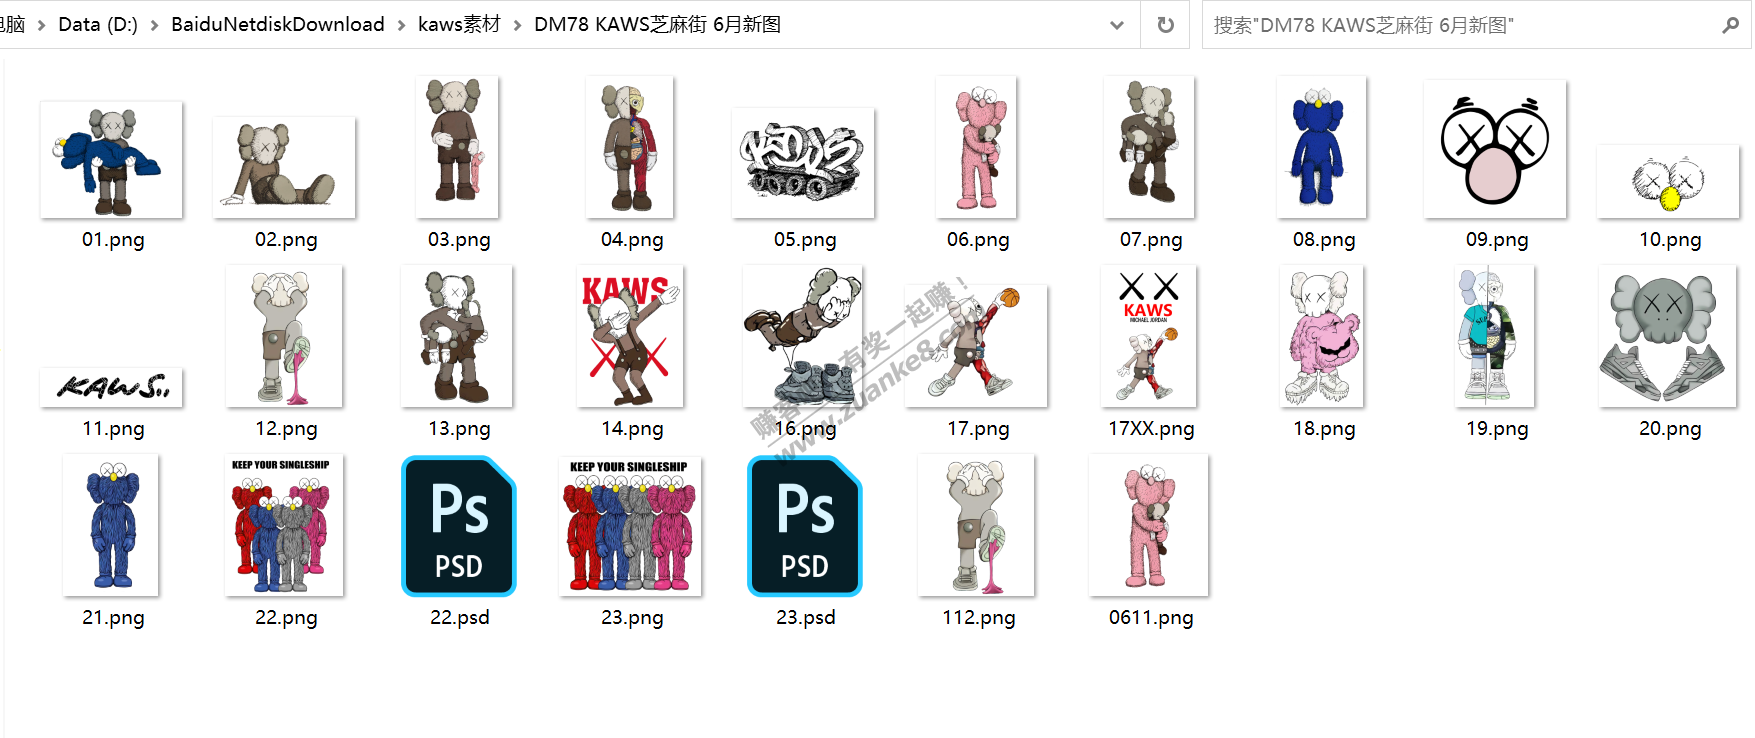Screen dimensions: 1755x738
Task: Select thumbnail 07.png
Action: (x=1150, y=147)
